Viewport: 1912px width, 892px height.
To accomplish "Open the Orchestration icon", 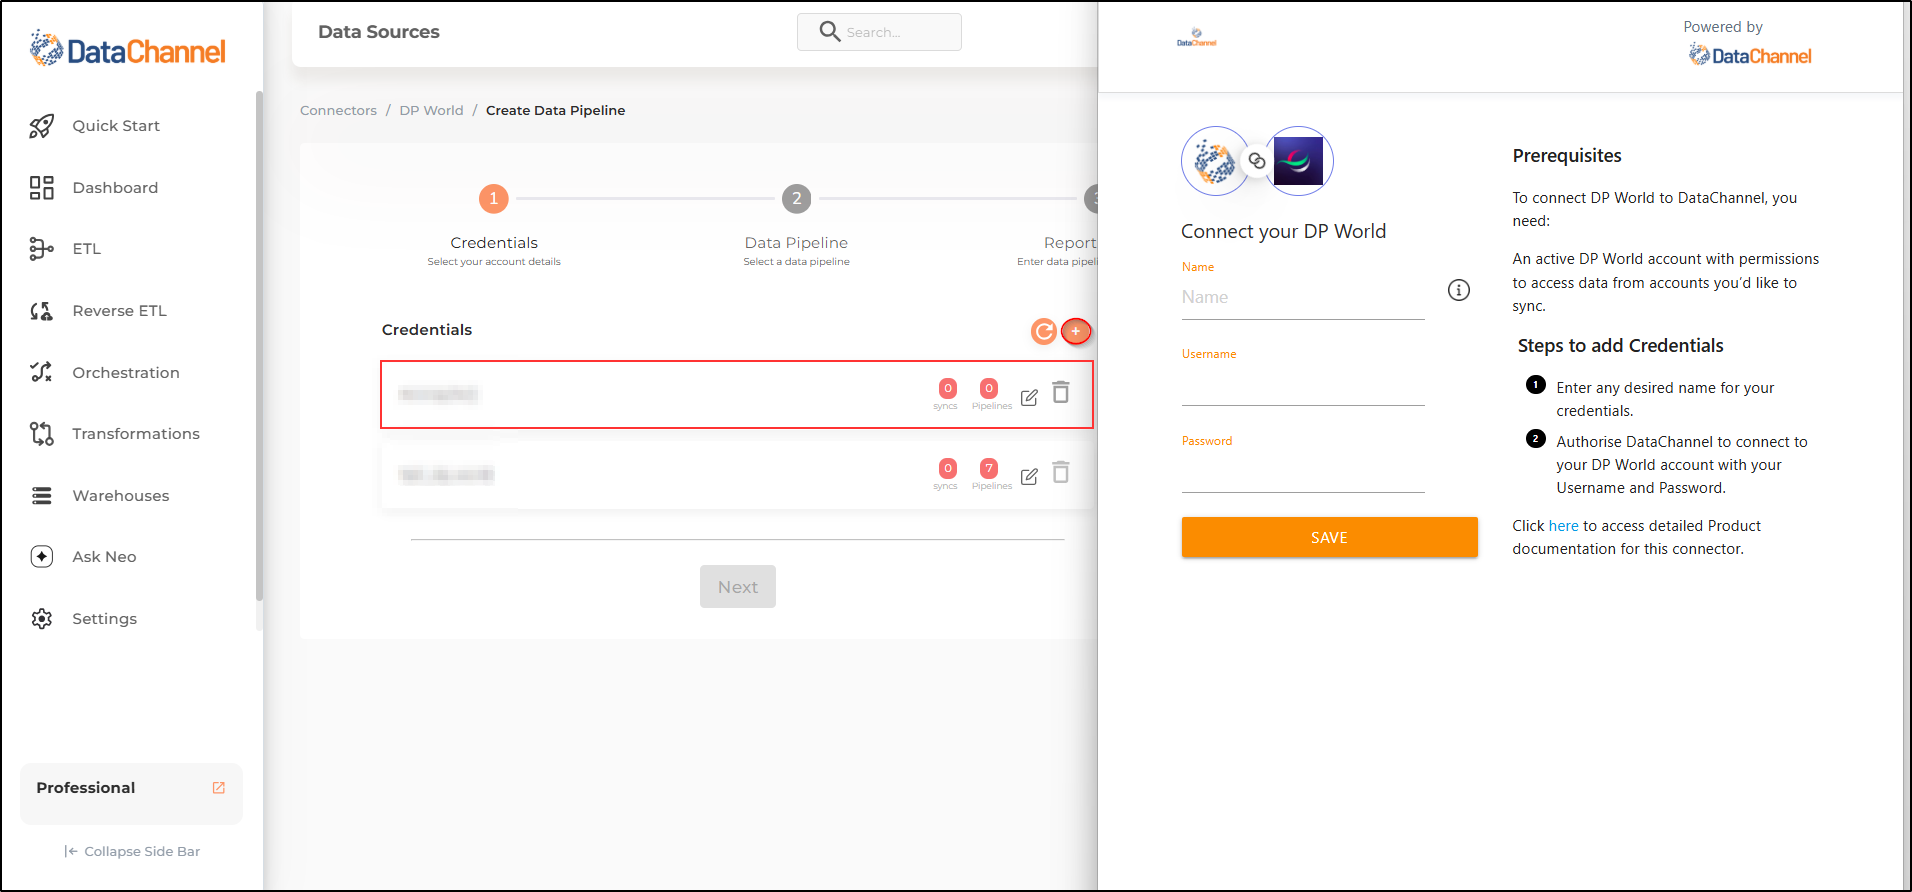I will tap(41, 372).
